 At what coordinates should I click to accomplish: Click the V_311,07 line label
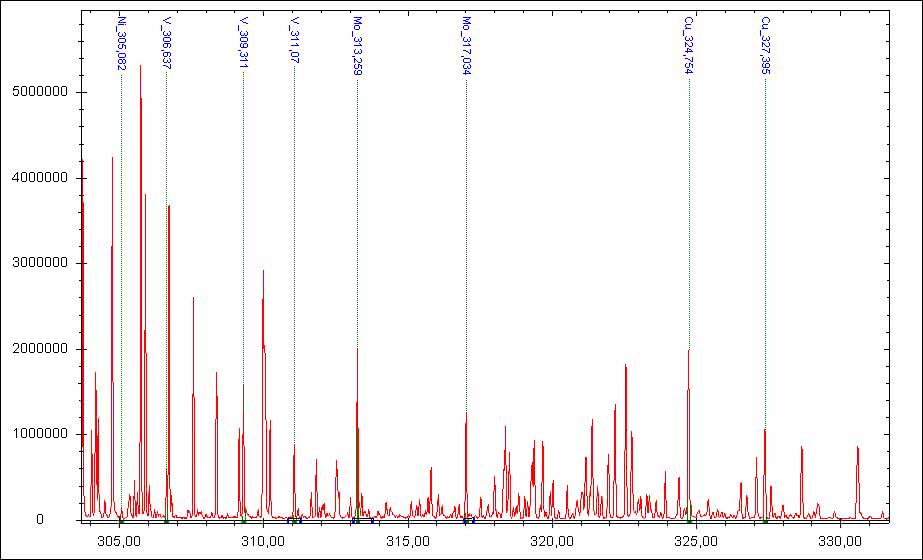[x=294, y=40]
